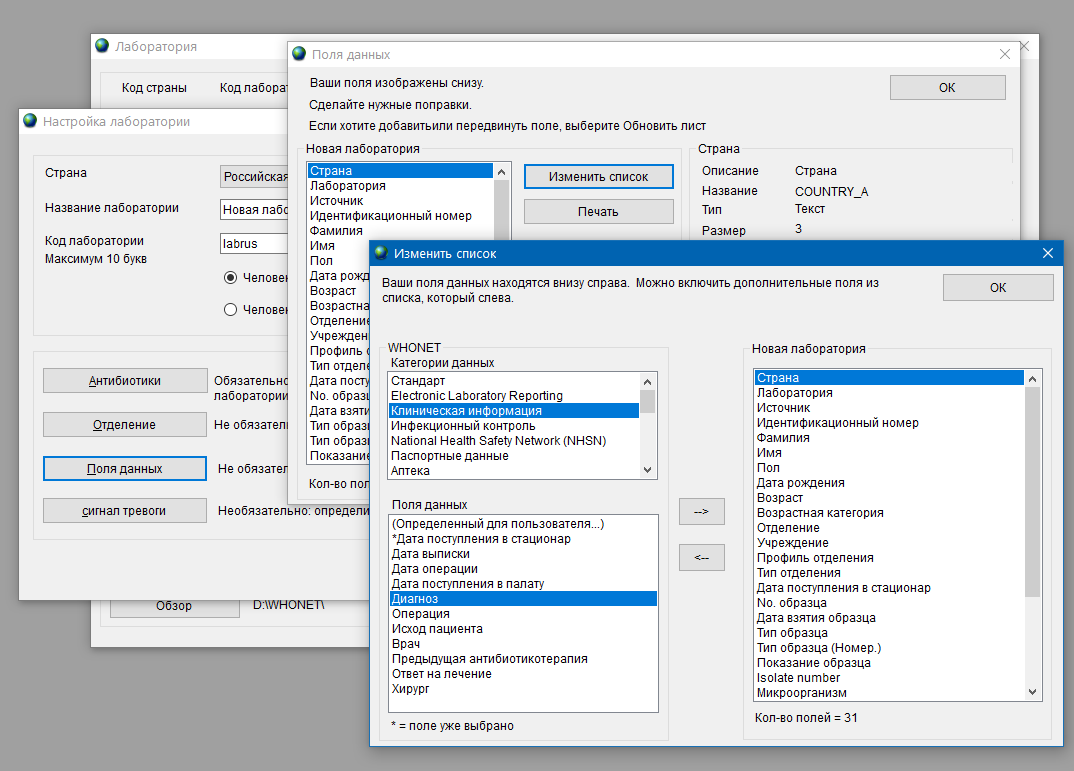Click OK in the Поля данных window
1074x771 pixels.
[947, 88]
